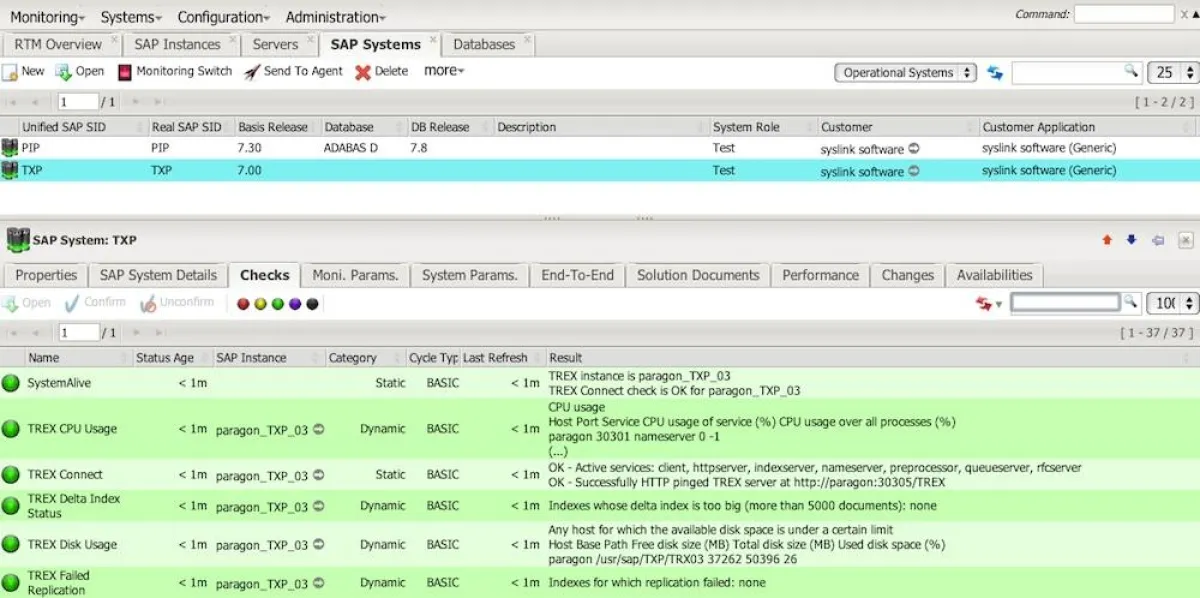Toggle the purple status filter dot
1200x598 pixels.
[296, 303]
